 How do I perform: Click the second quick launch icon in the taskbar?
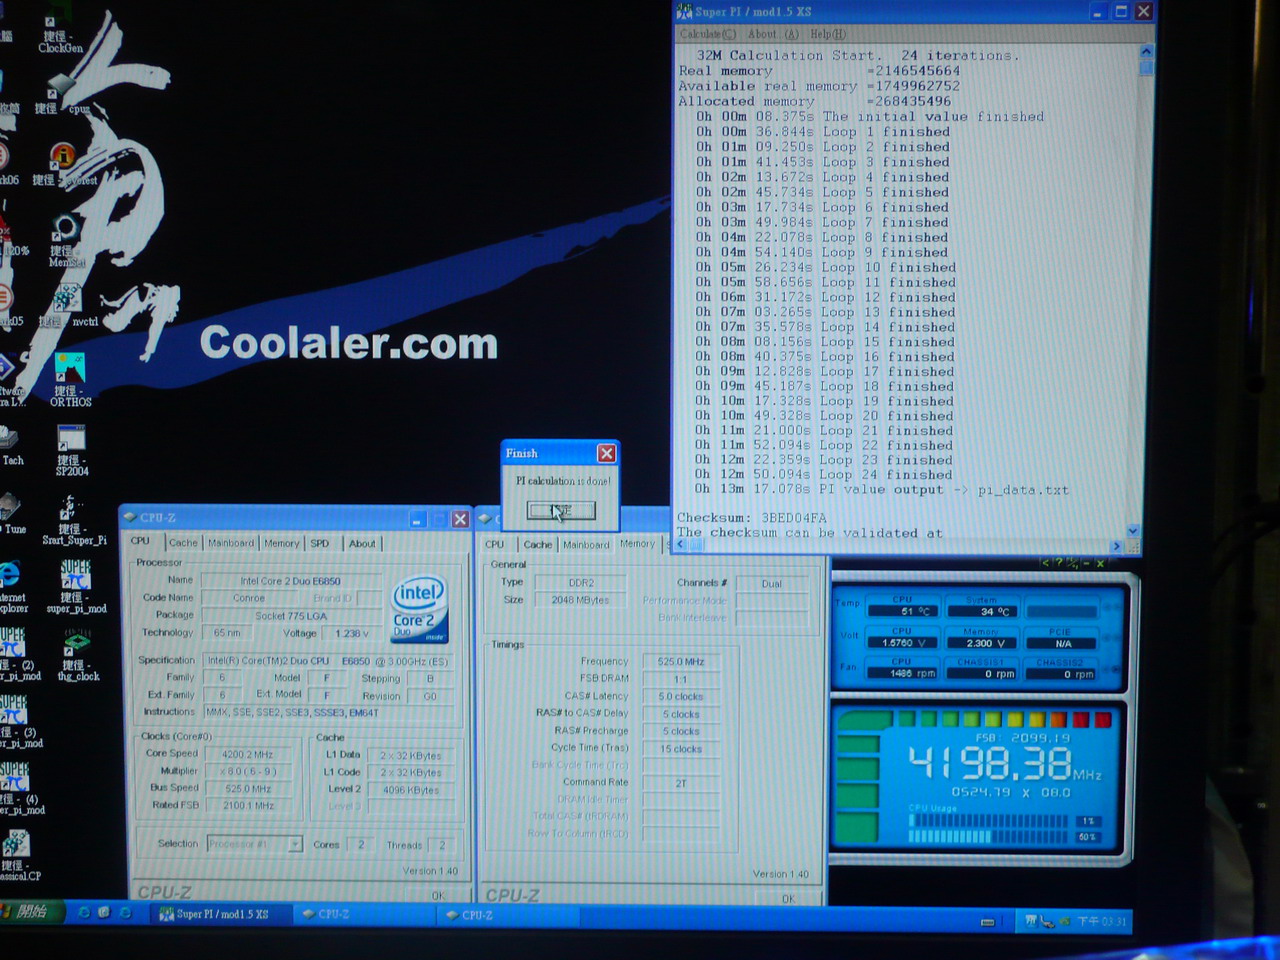104,913
